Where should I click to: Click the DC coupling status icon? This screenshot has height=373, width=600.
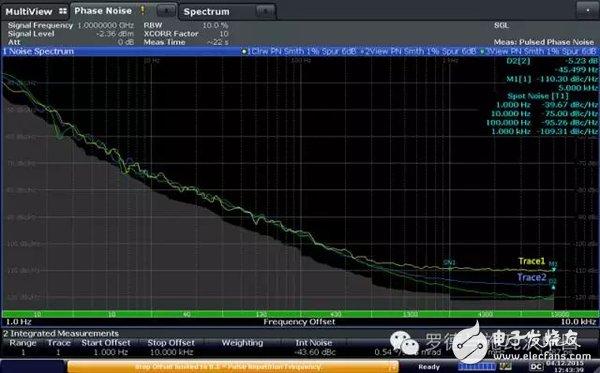pos(536,367)
